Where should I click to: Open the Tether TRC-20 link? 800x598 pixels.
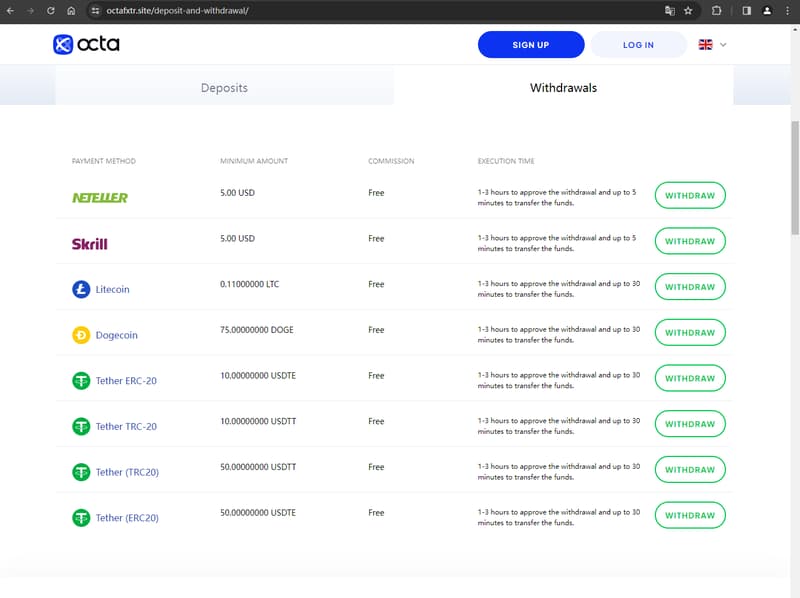(x=126, y=427)
